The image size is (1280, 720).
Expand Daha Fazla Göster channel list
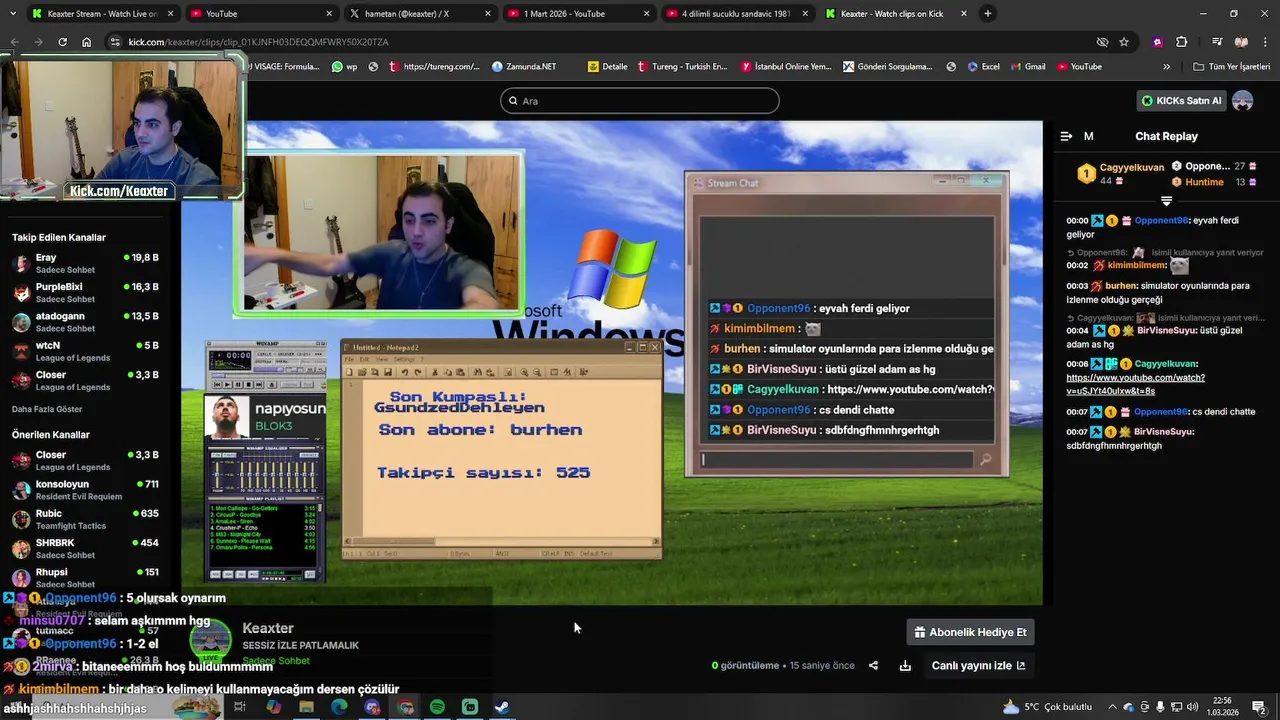pyautogui.click(x=47, y=409)
